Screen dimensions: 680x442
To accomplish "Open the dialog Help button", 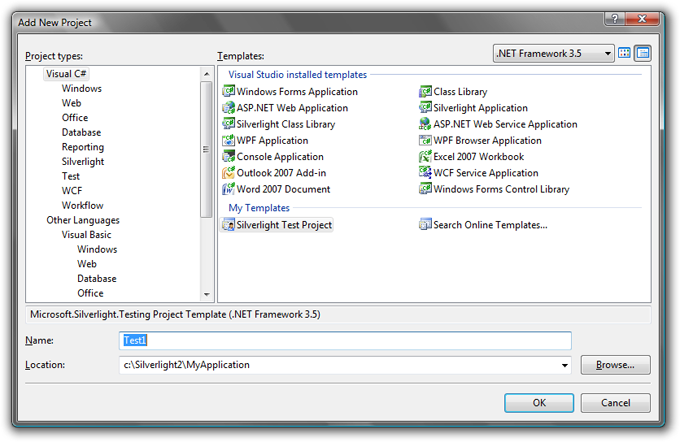I will click(615, 19).
